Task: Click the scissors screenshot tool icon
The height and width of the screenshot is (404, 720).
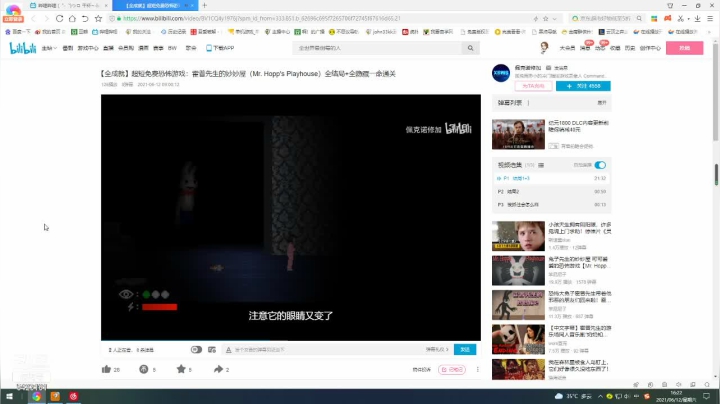Action: click(x=681, y=19)
